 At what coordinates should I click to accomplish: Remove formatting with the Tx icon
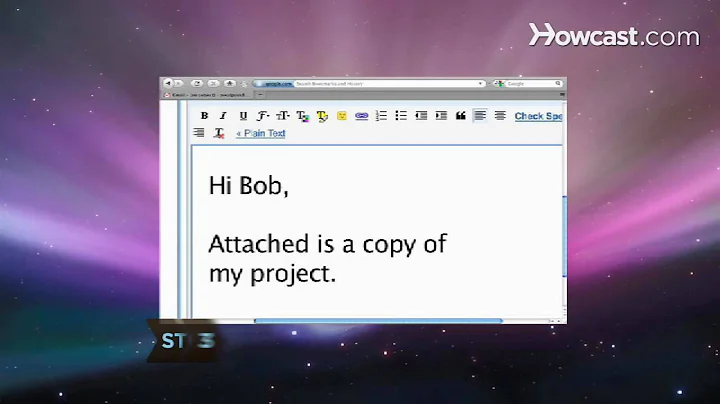[x=219, y=133]
